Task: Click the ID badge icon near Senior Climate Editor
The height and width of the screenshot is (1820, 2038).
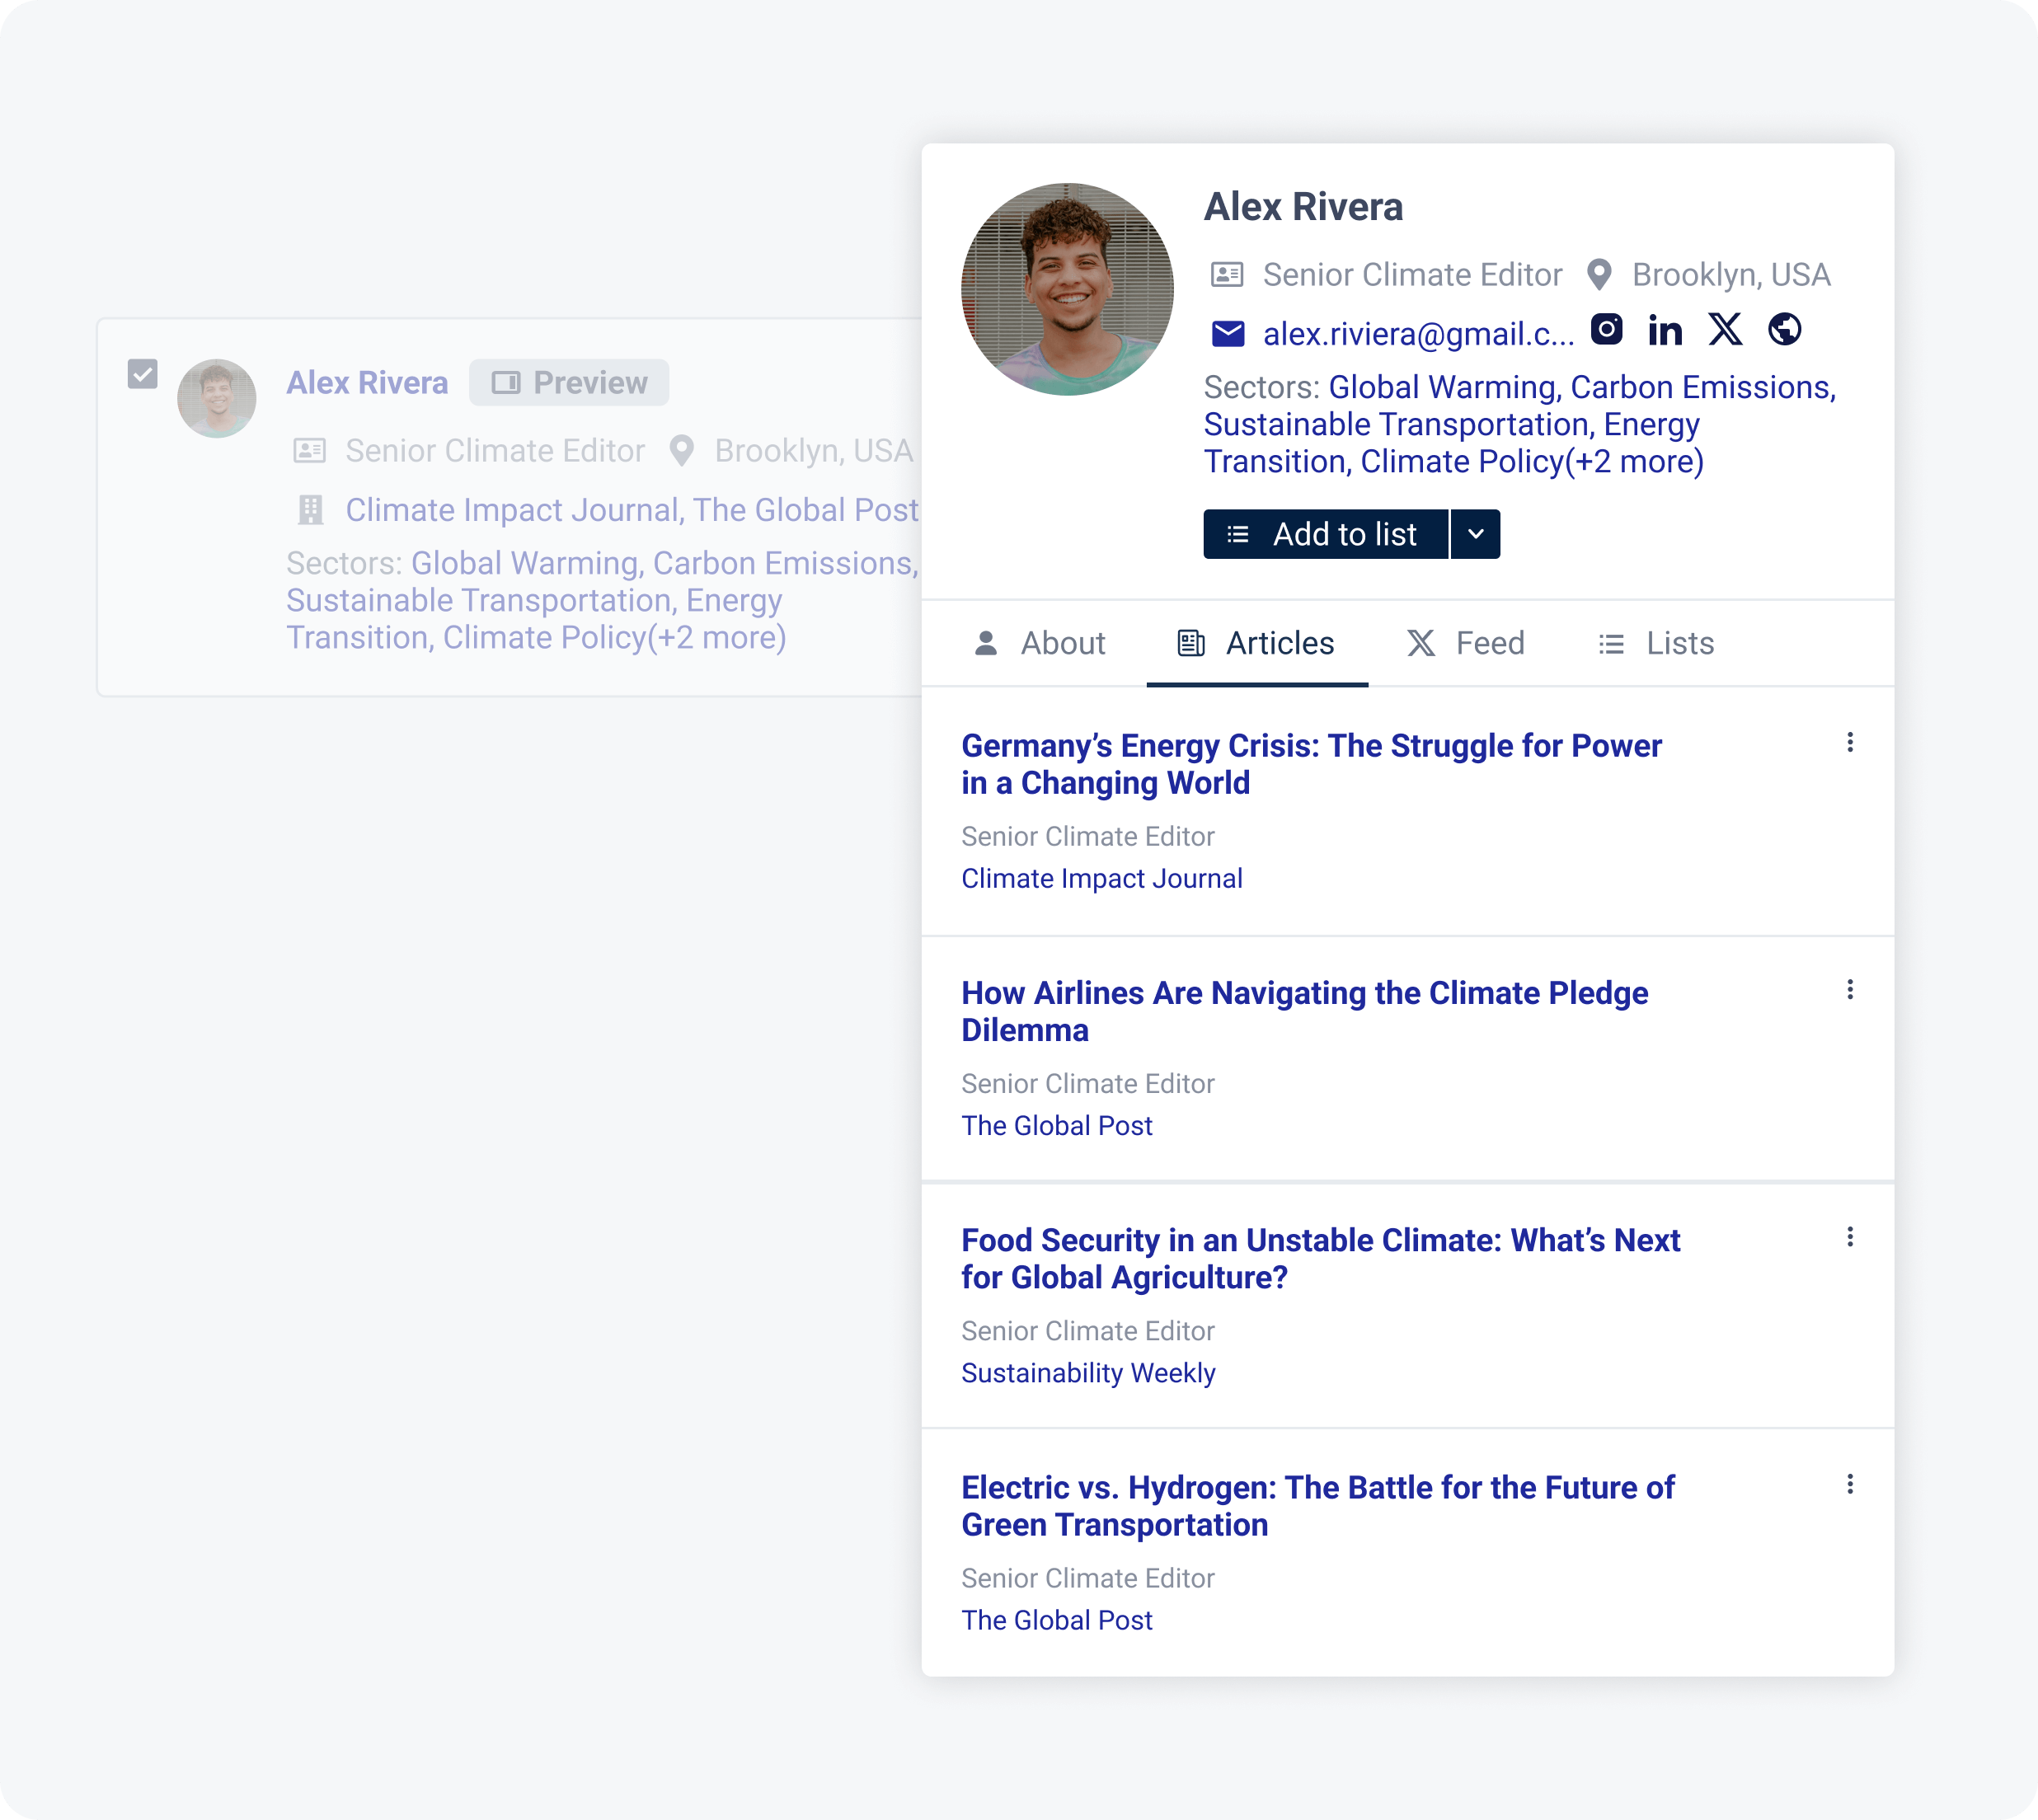Action: click(1228, 274)
